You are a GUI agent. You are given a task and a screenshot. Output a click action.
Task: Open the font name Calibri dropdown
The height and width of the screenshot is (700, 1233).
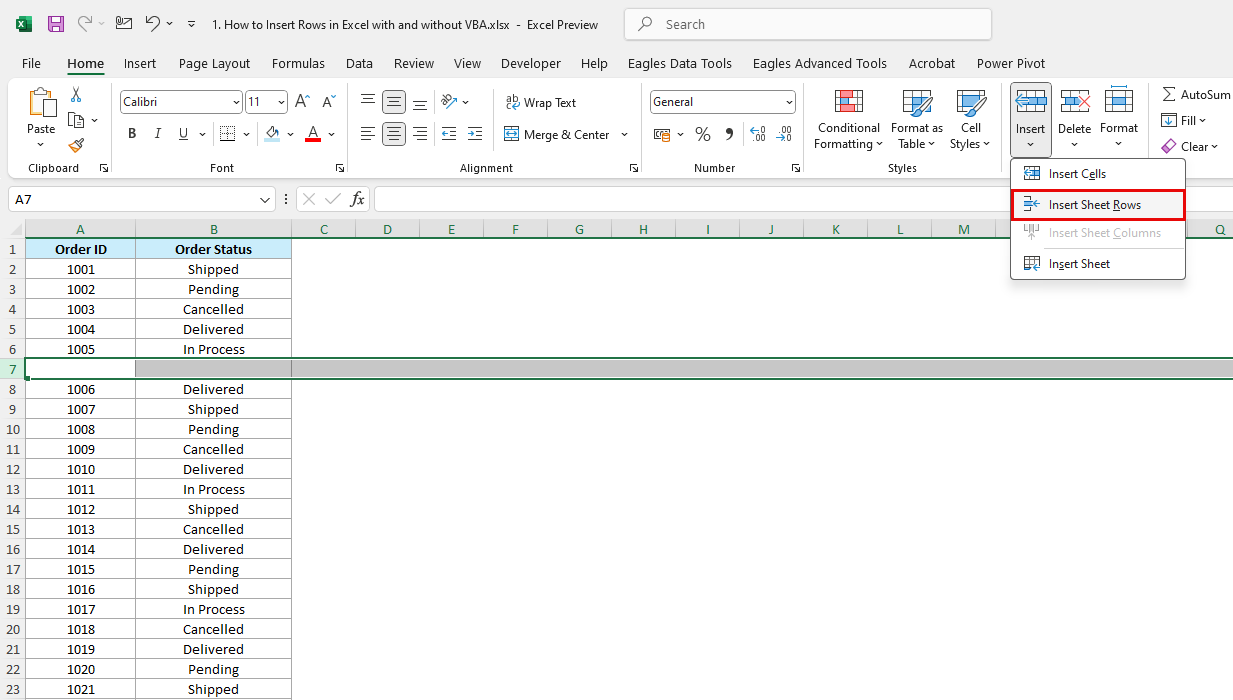tap(236, 102)
